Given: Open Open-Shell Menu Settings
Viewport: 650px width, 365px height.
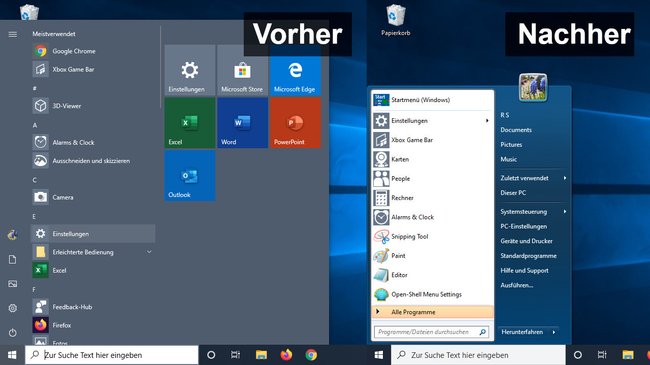Looking at the screenshot, I should pyautogui.click(x=432, y=294).
